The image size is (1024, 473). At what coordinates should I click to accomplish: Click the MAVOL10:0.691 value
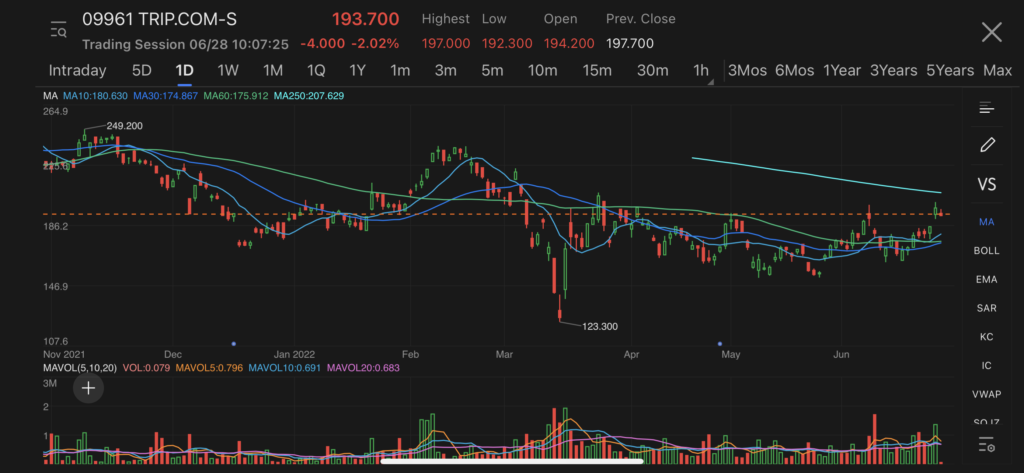283,368
